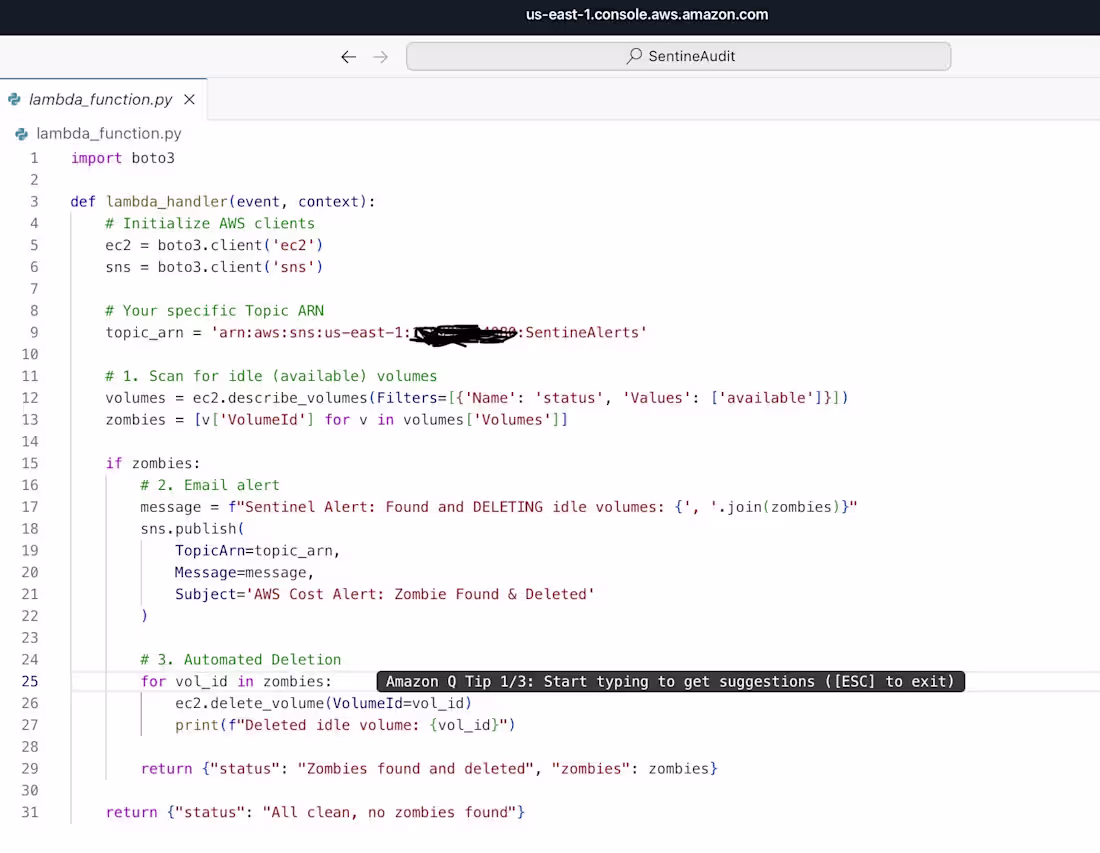Click the '# Your specific Topic ARN' comment
This screenshot has width=1100, height=853.
(x=215, y=311)
